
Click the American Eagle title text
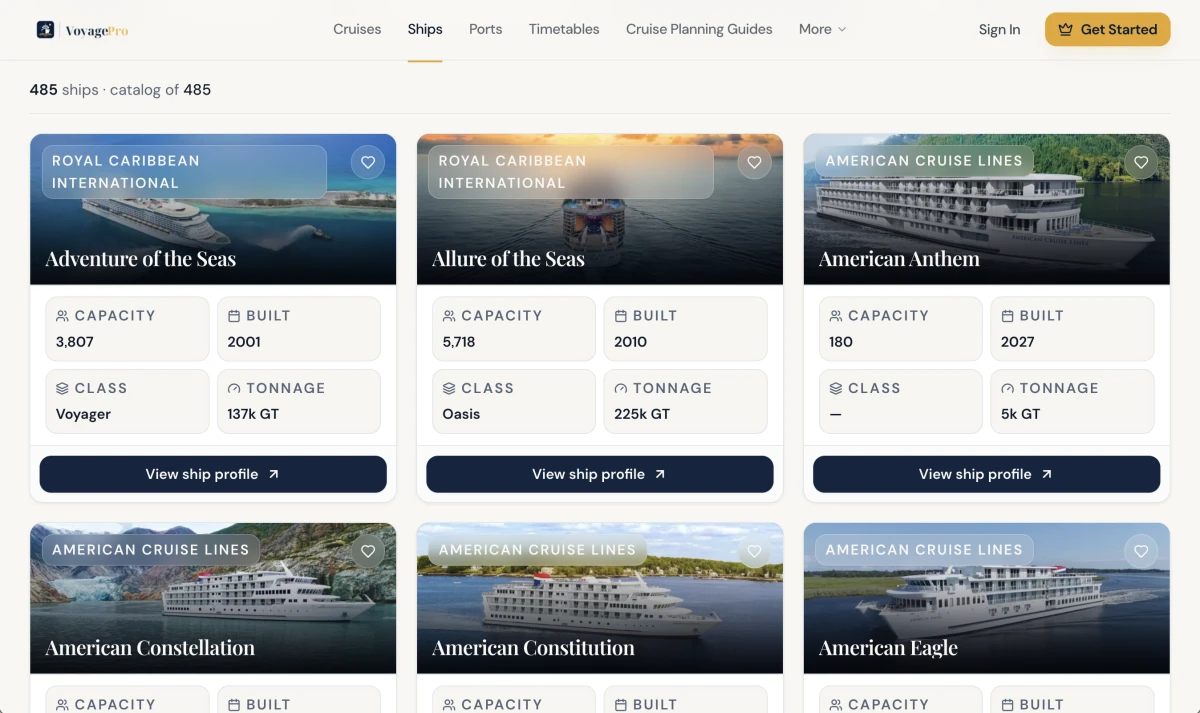coord(889,648)
